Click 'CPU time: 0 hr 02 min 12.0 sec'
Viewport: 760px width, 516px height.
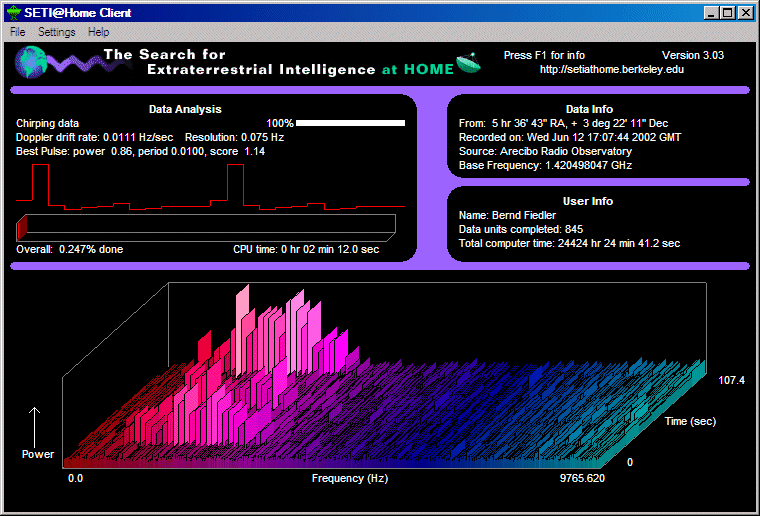pos(306,249)
